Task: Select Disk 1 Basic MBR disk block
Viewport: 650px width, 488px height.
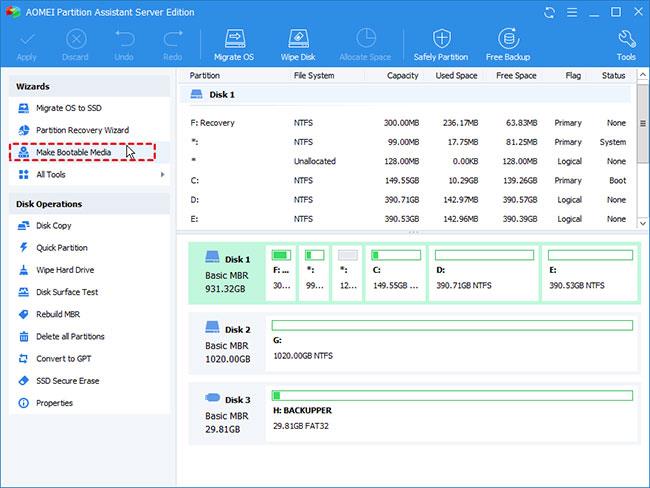Action: click(227, 274)
